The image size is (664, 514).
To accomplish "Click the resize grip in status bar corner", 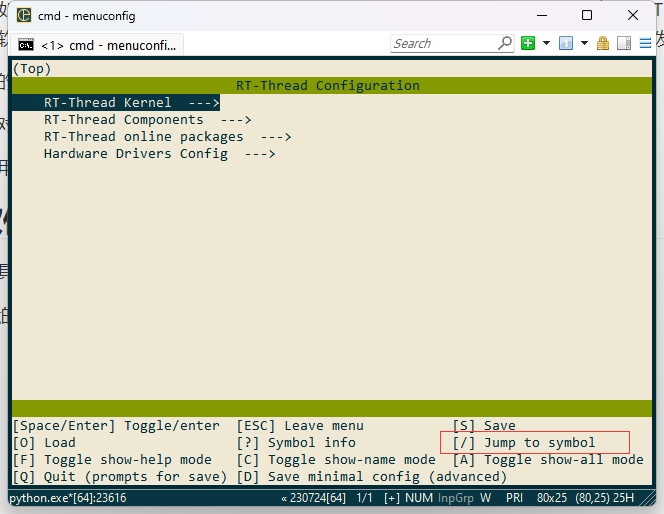I will pos(647,498).
